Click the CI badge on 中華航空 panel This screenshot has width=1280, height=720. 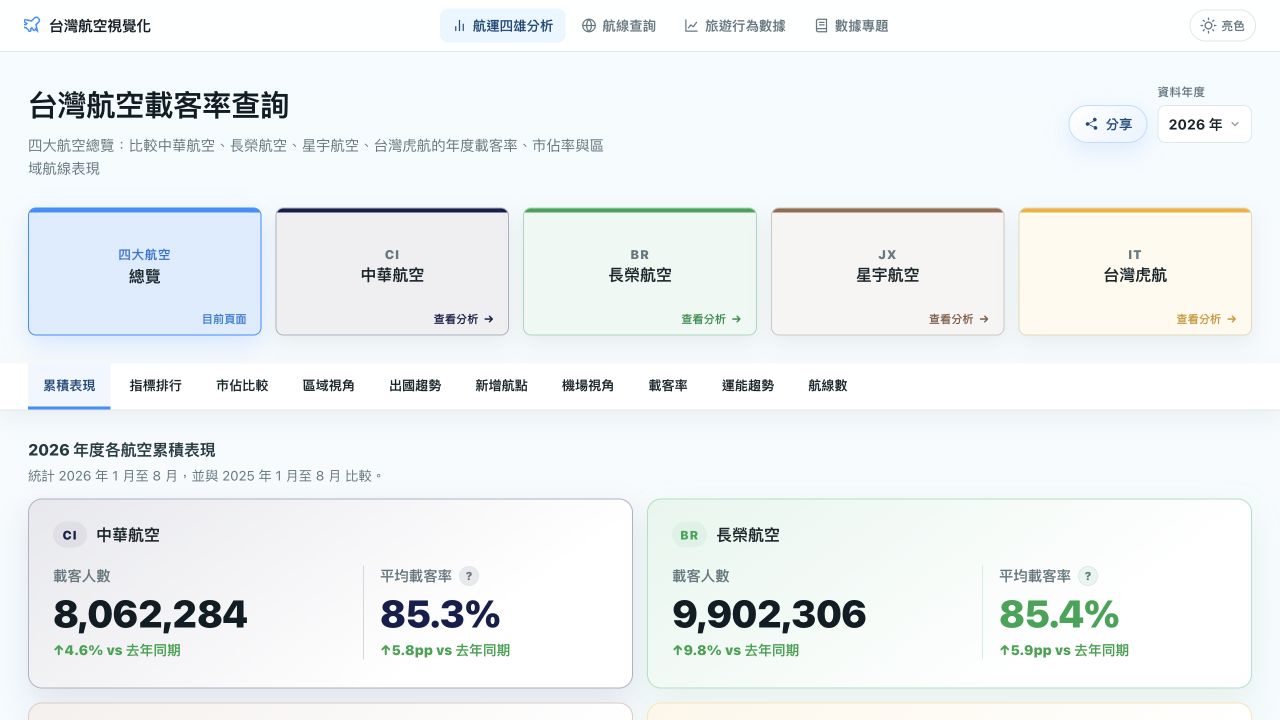70,535
